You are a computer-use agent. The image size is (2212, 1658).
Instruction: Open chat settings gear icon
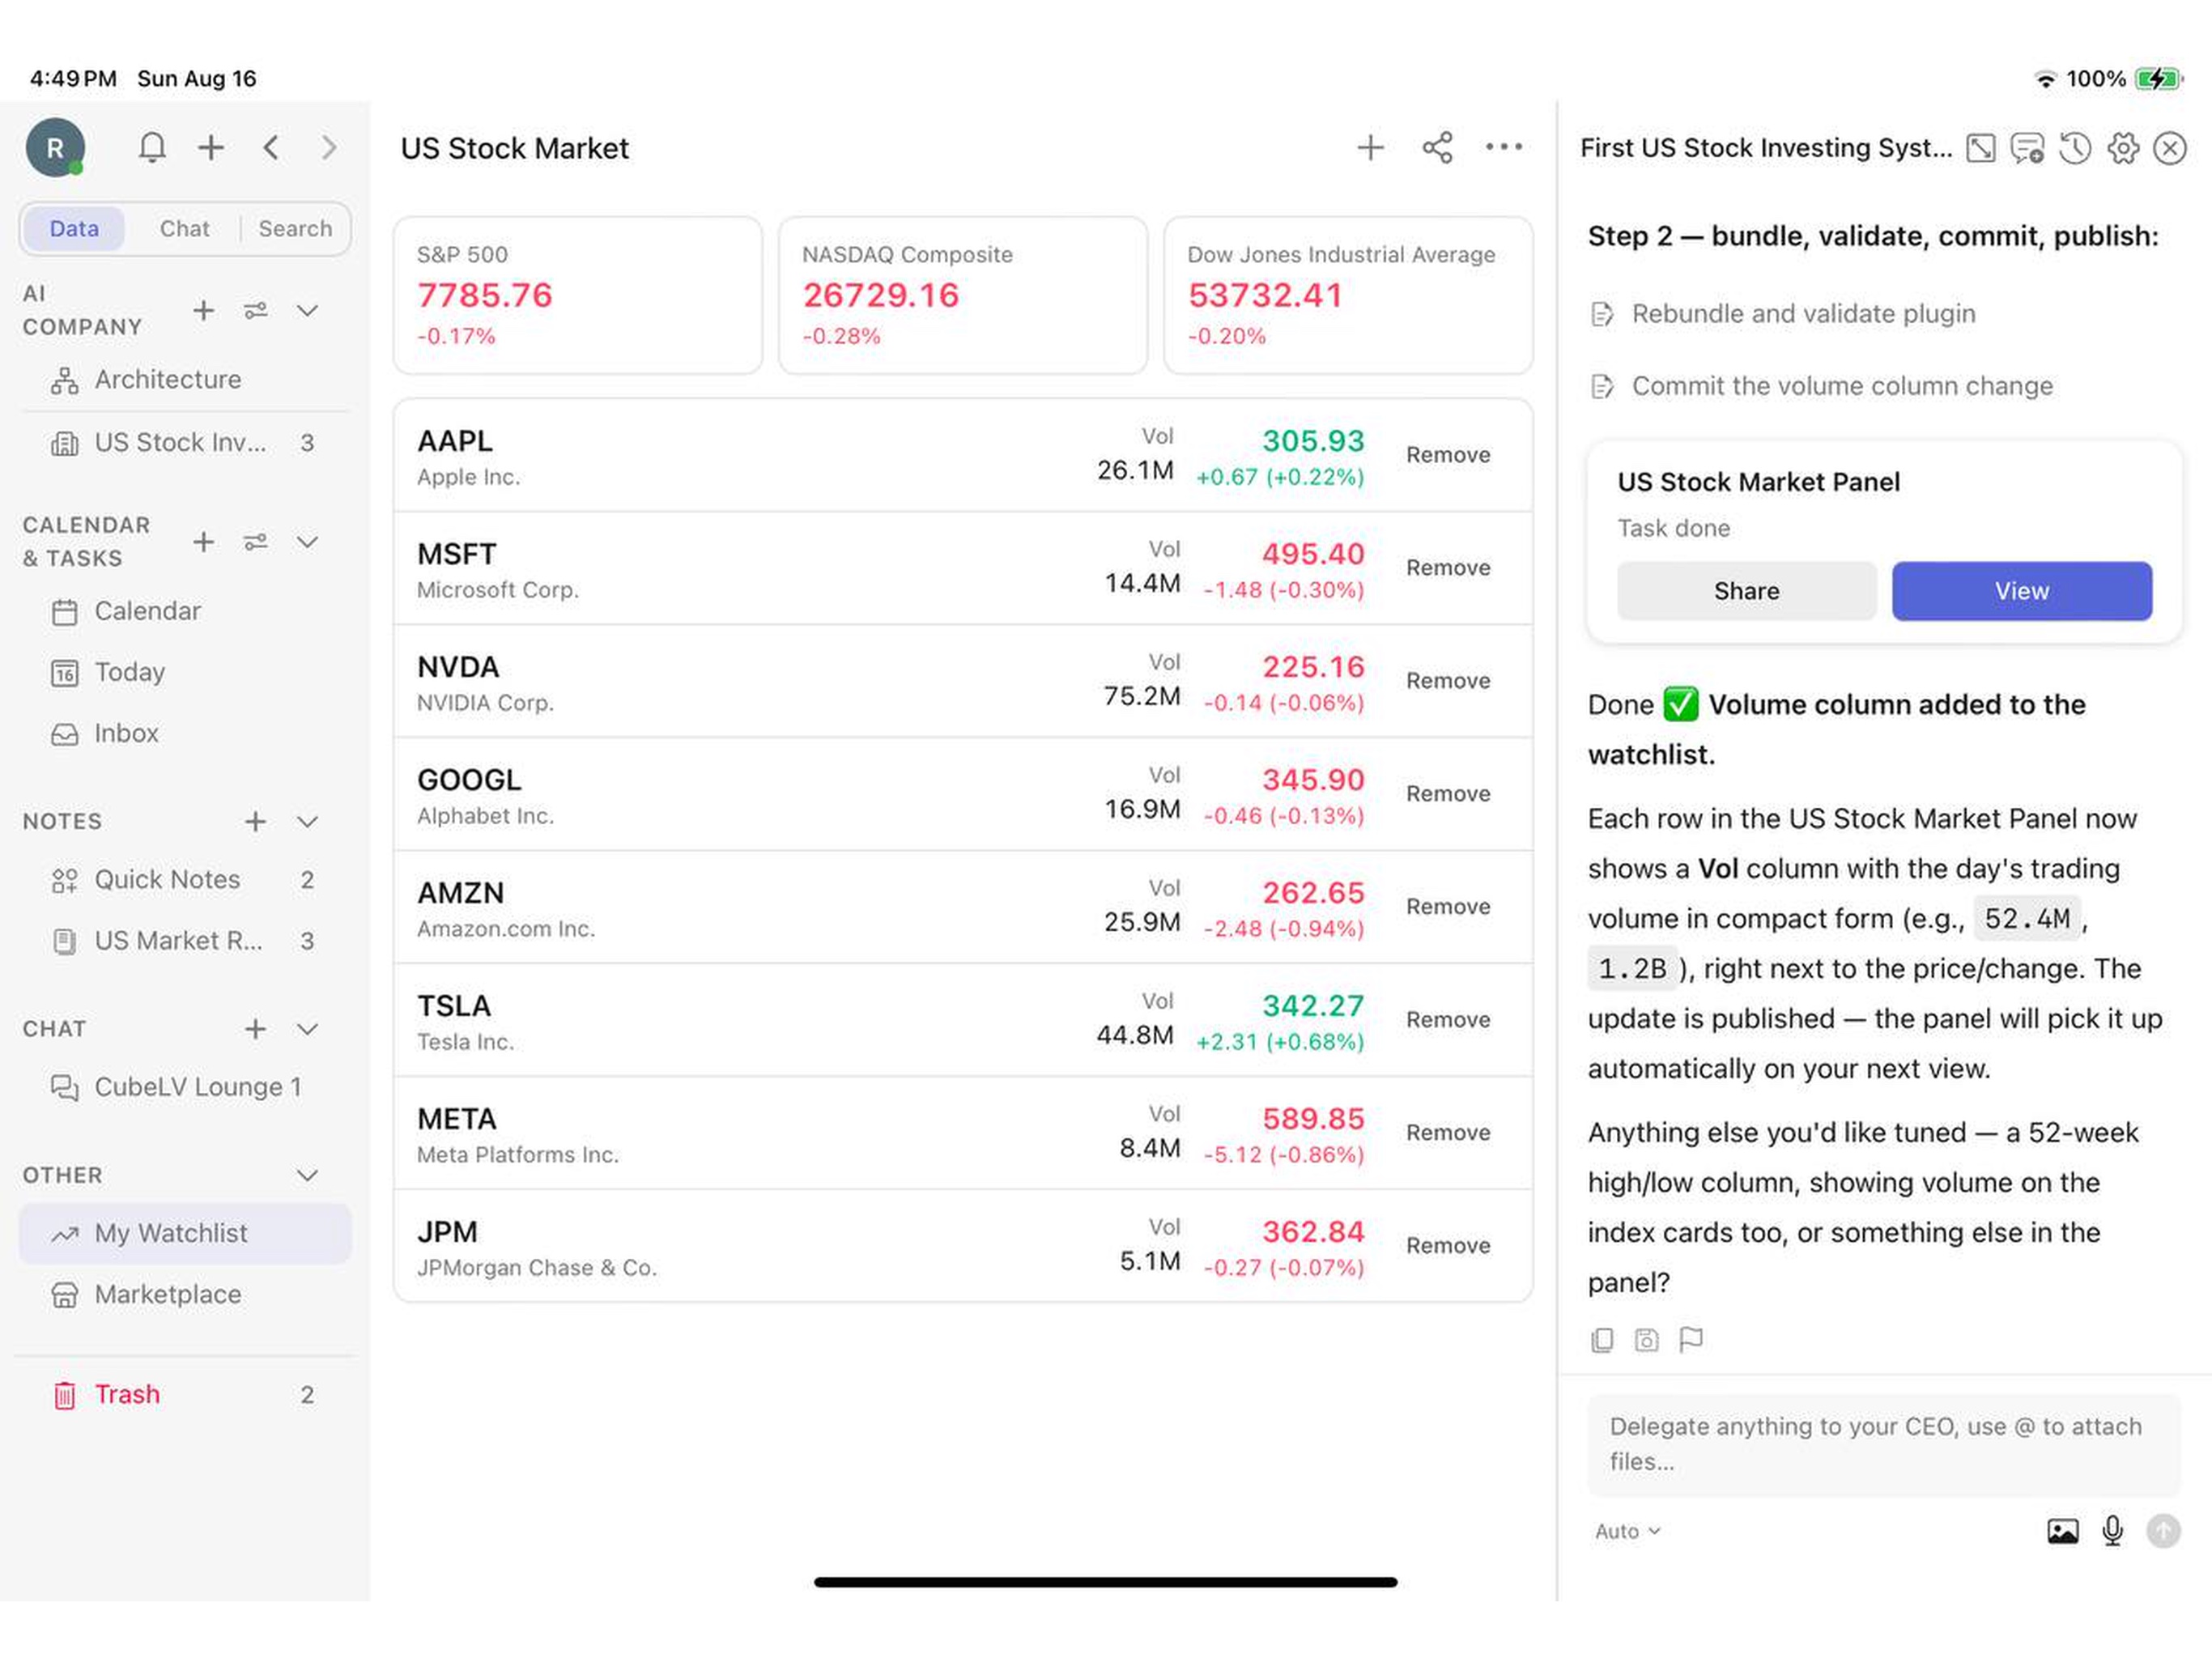pyautogui.click(x=2123, y=148)
